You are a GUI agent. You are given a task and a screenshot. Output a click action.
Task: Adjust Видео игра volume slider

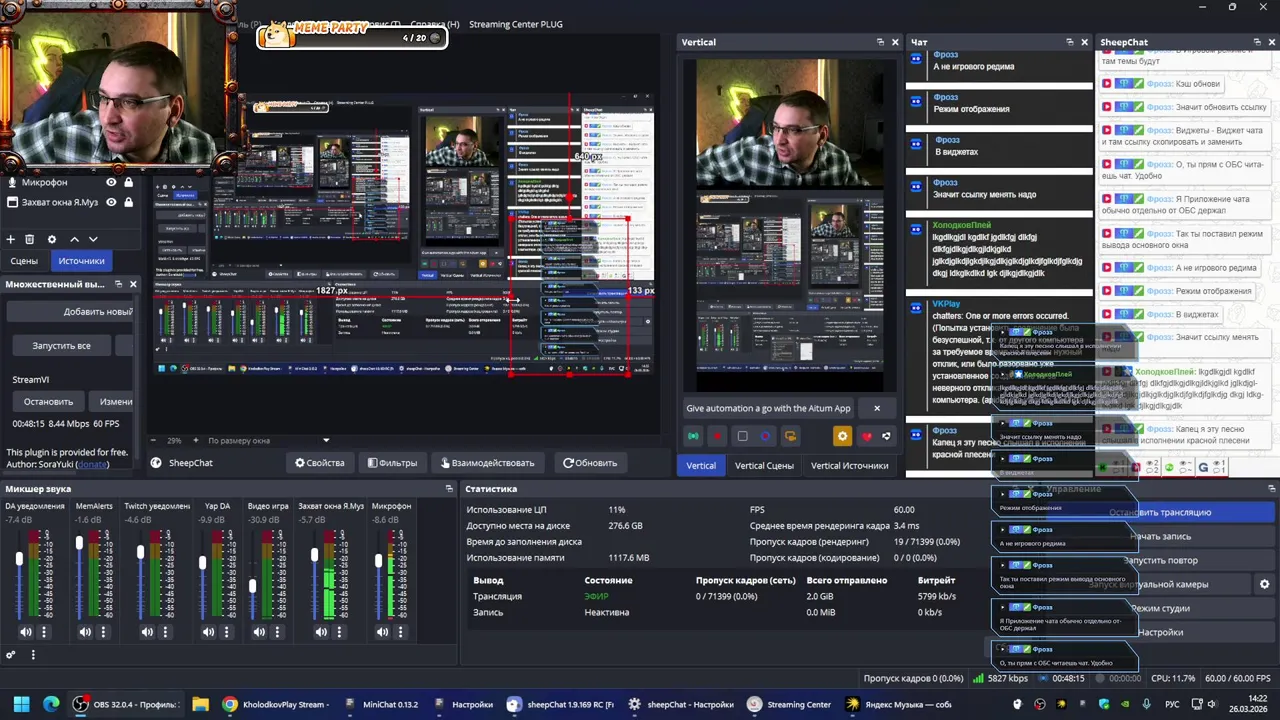click(253, 586)
